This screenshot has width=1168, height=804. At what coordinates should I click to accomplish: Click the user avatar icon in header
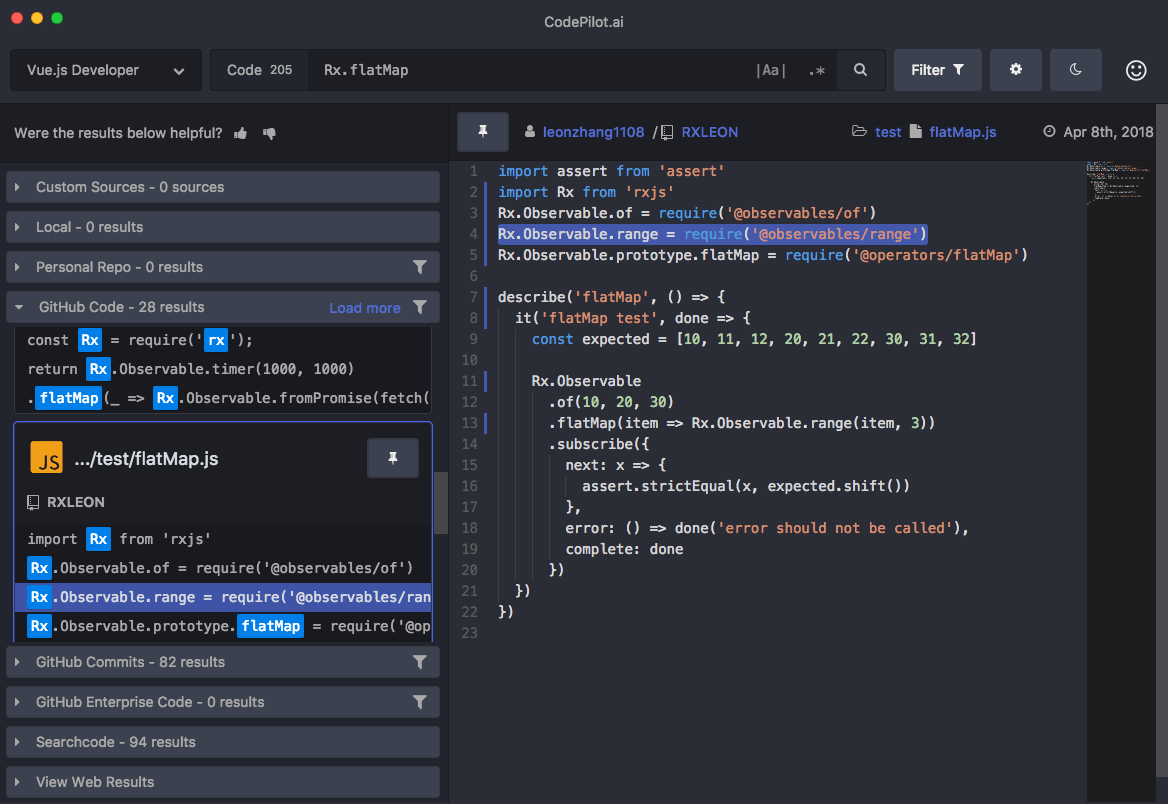pyautogui.click(x=530, y=132)
